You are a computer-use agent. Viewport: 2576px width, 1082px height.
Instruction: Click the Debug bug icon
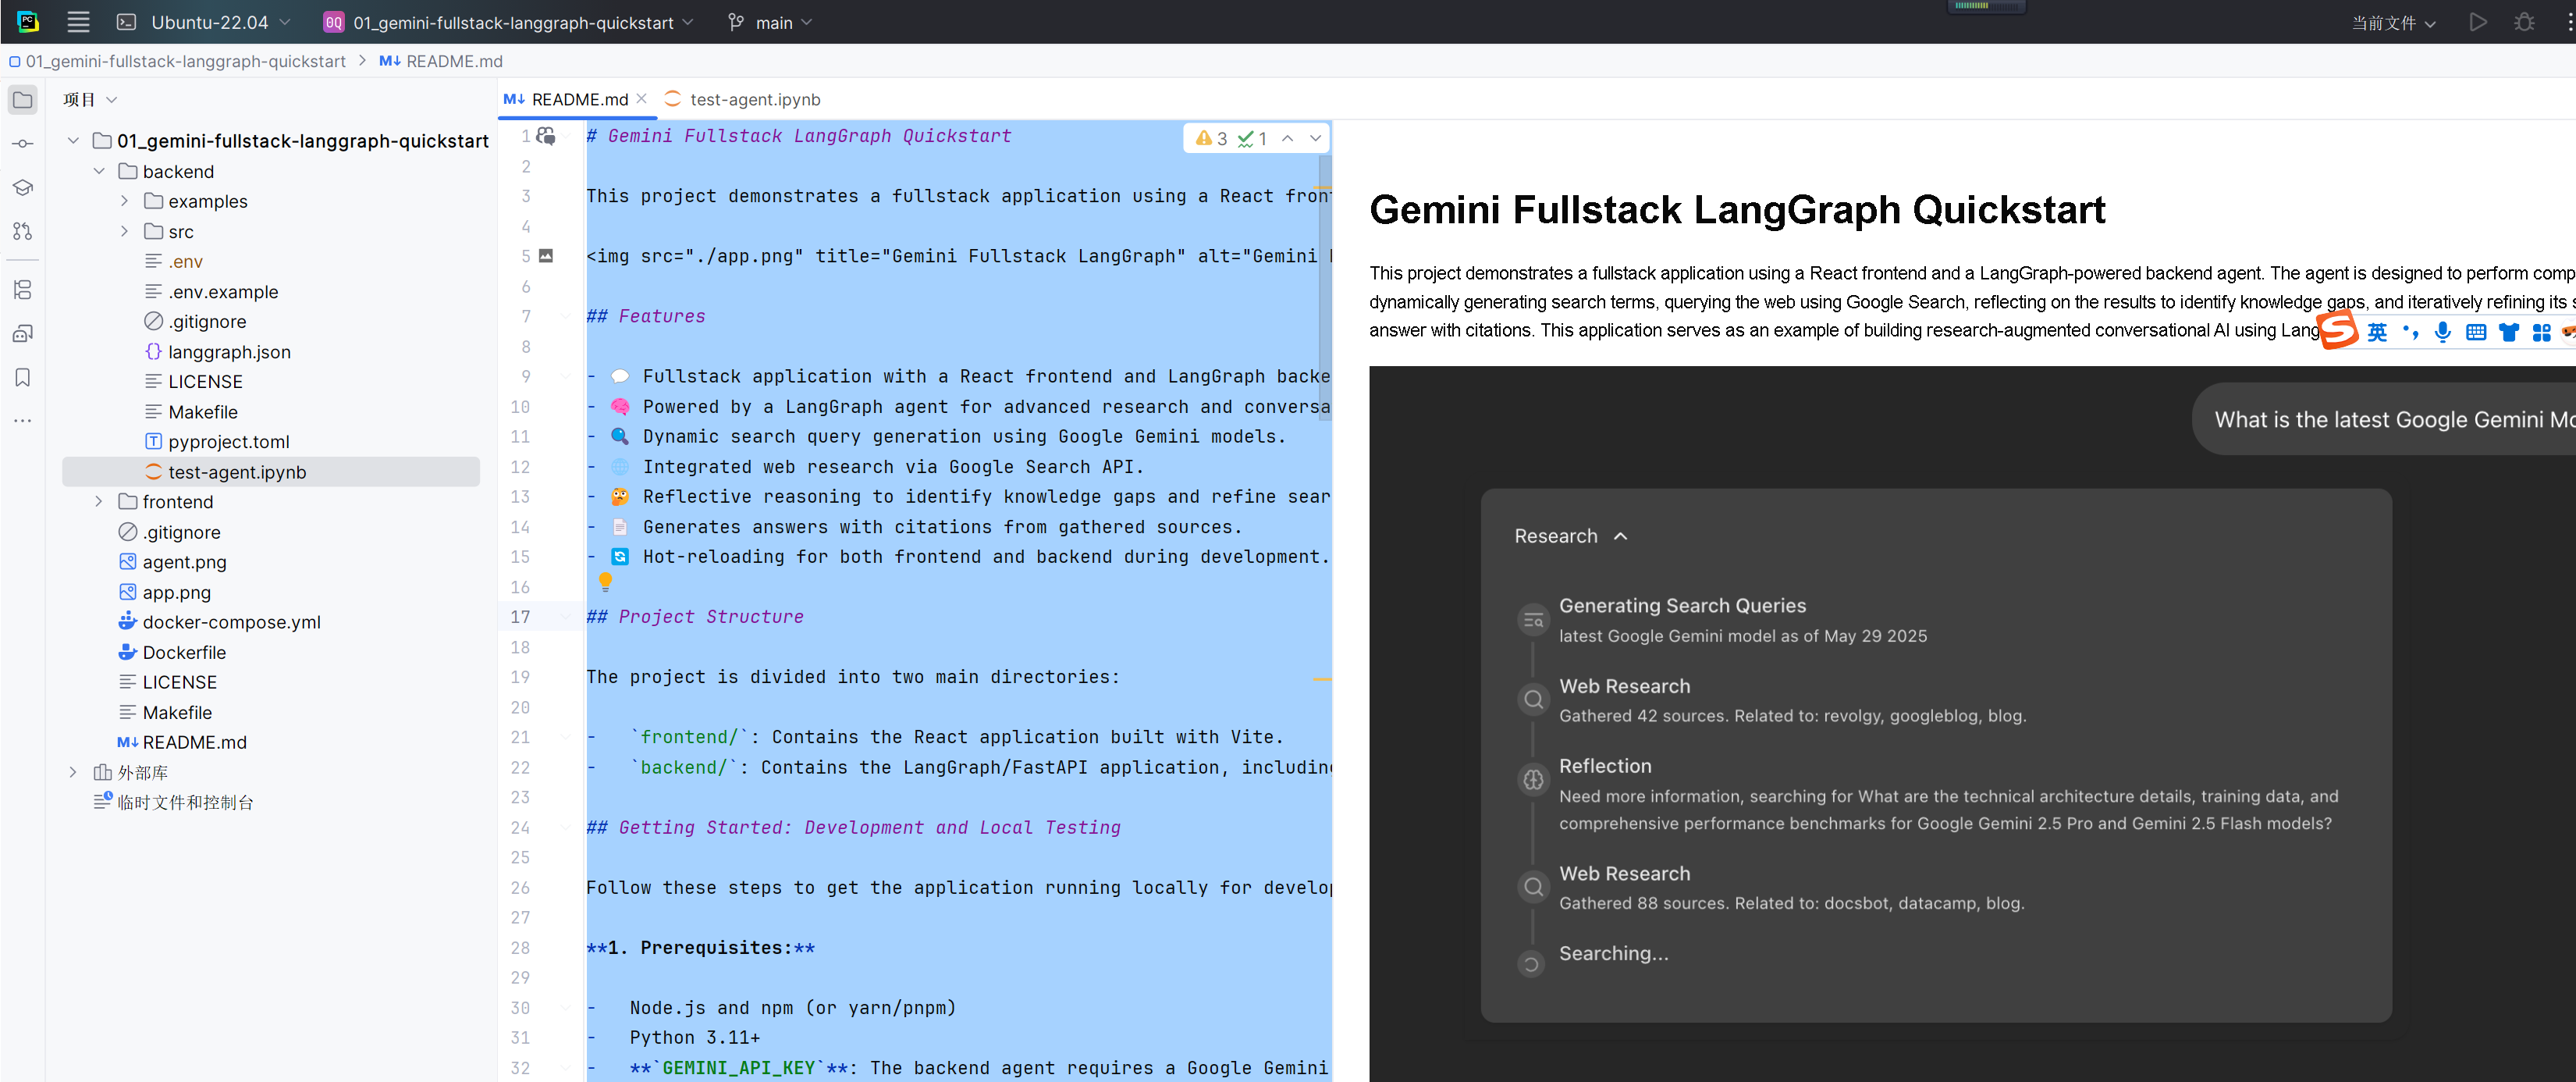[x=2524, y=22]
